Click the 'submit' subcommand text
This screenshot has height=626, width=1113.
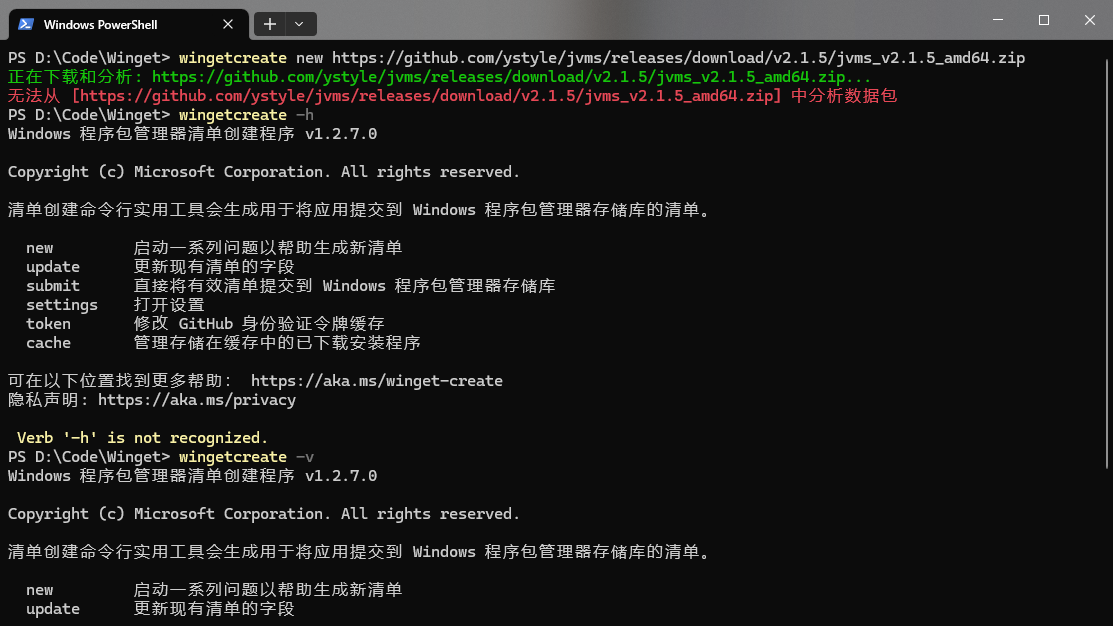(x=52, y=285)
